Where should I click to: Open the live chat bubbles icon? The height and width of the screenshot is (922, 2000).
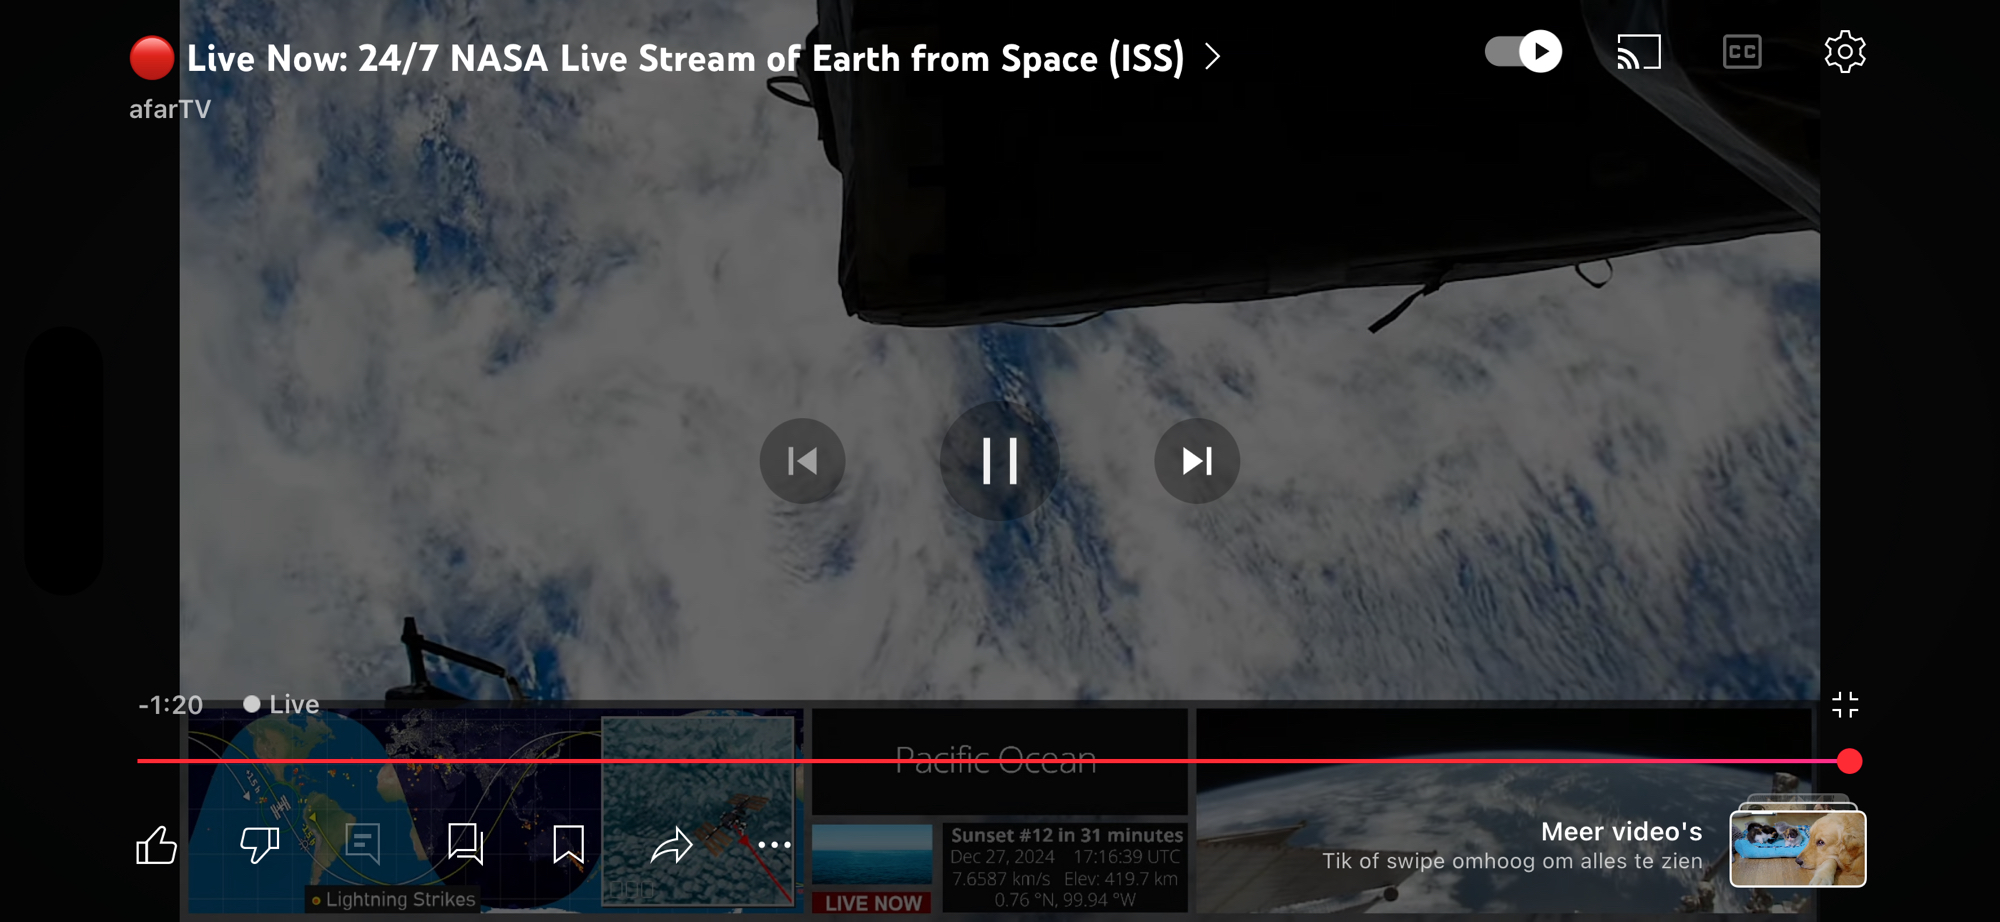(466, 845)
